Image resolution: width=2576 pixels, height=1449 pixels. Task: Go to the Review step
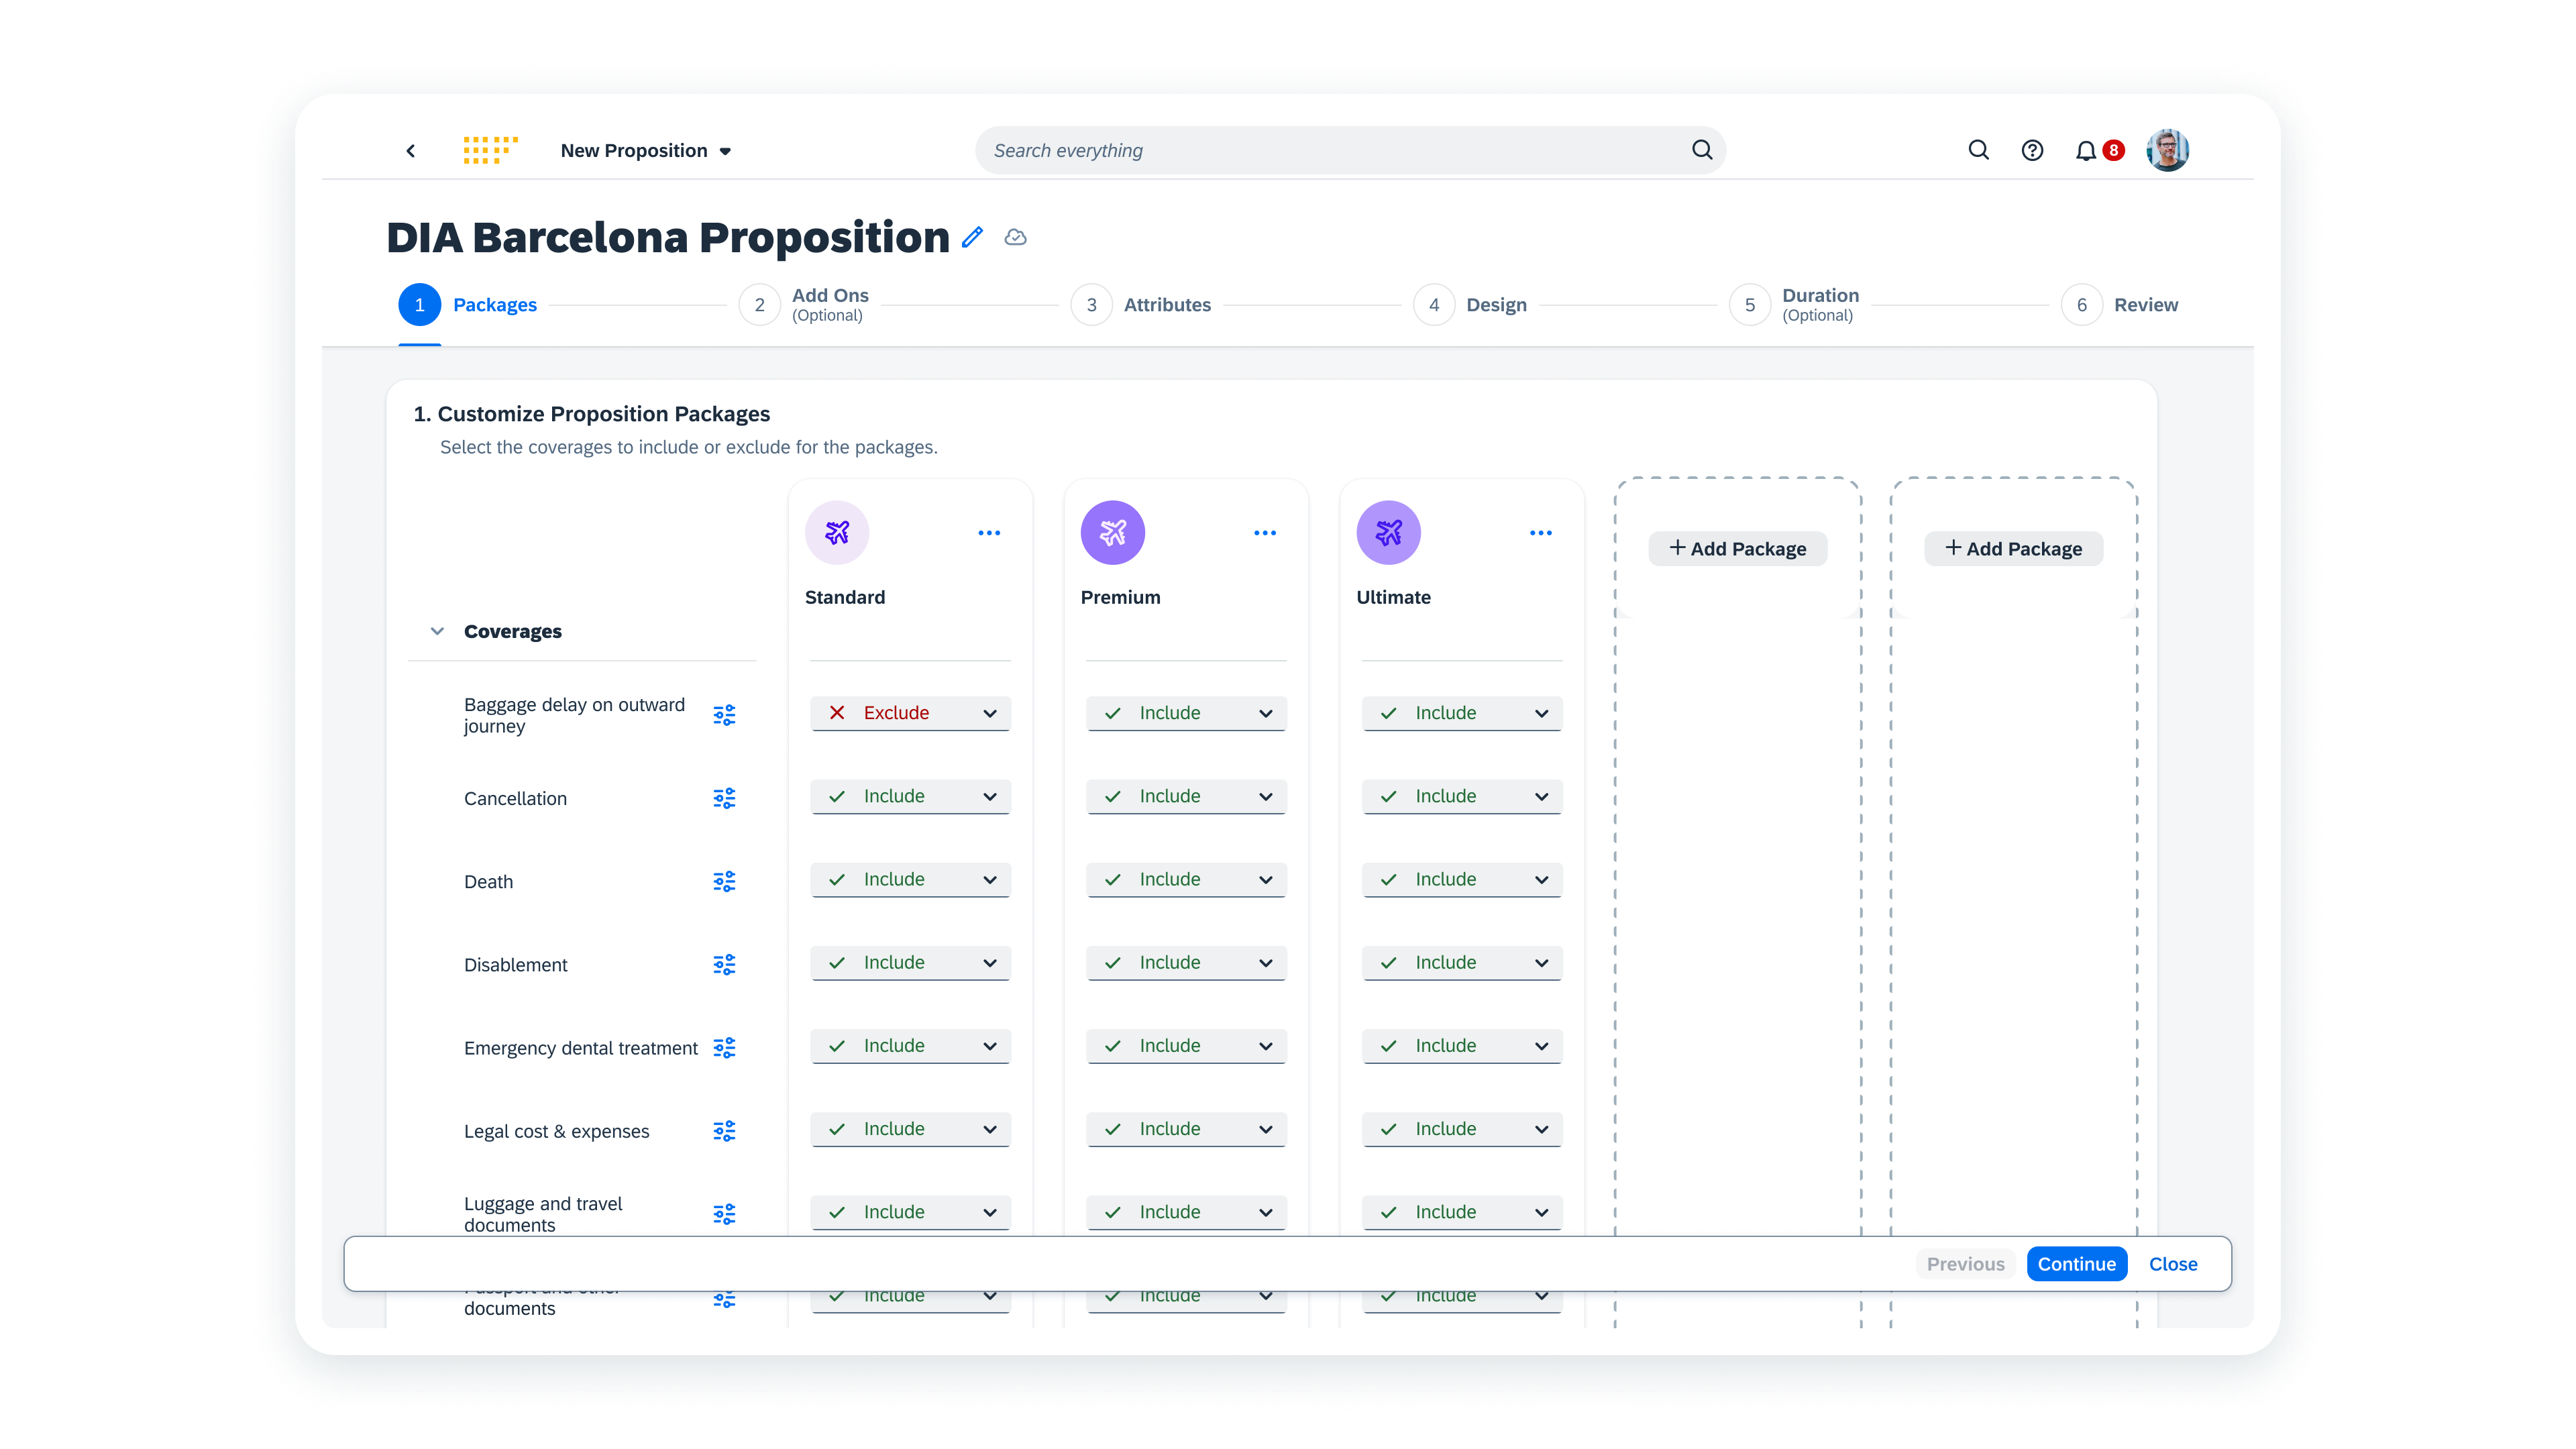[x=2120, y=305]
